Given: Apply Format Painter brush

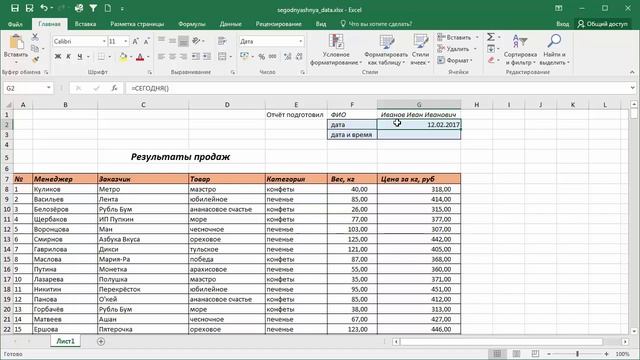Looking at the screenshot, I should tap(35, 60).
